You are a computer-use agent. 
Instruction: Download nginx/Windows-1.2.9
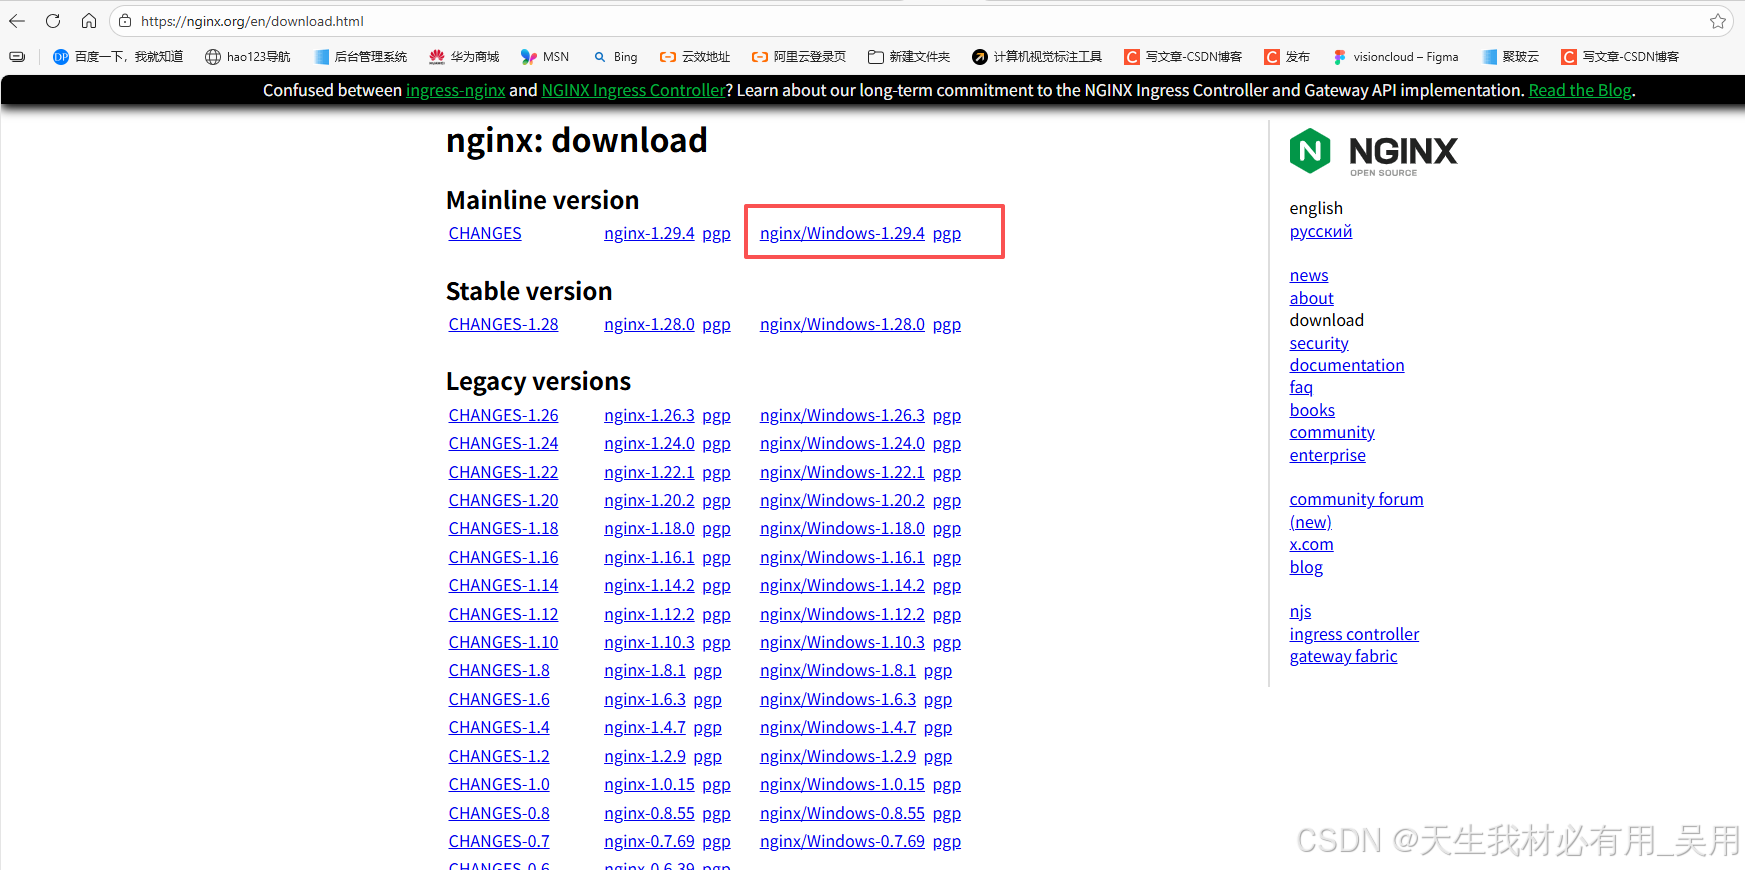838,756
